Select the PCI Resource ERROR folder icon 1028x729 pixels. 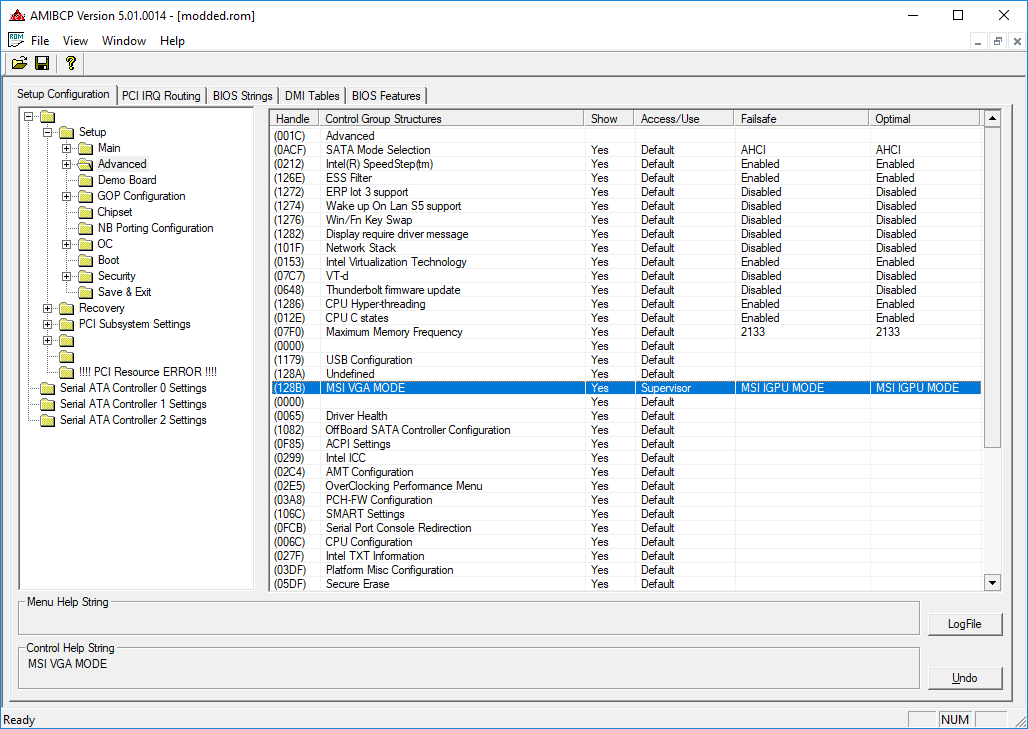67,372
